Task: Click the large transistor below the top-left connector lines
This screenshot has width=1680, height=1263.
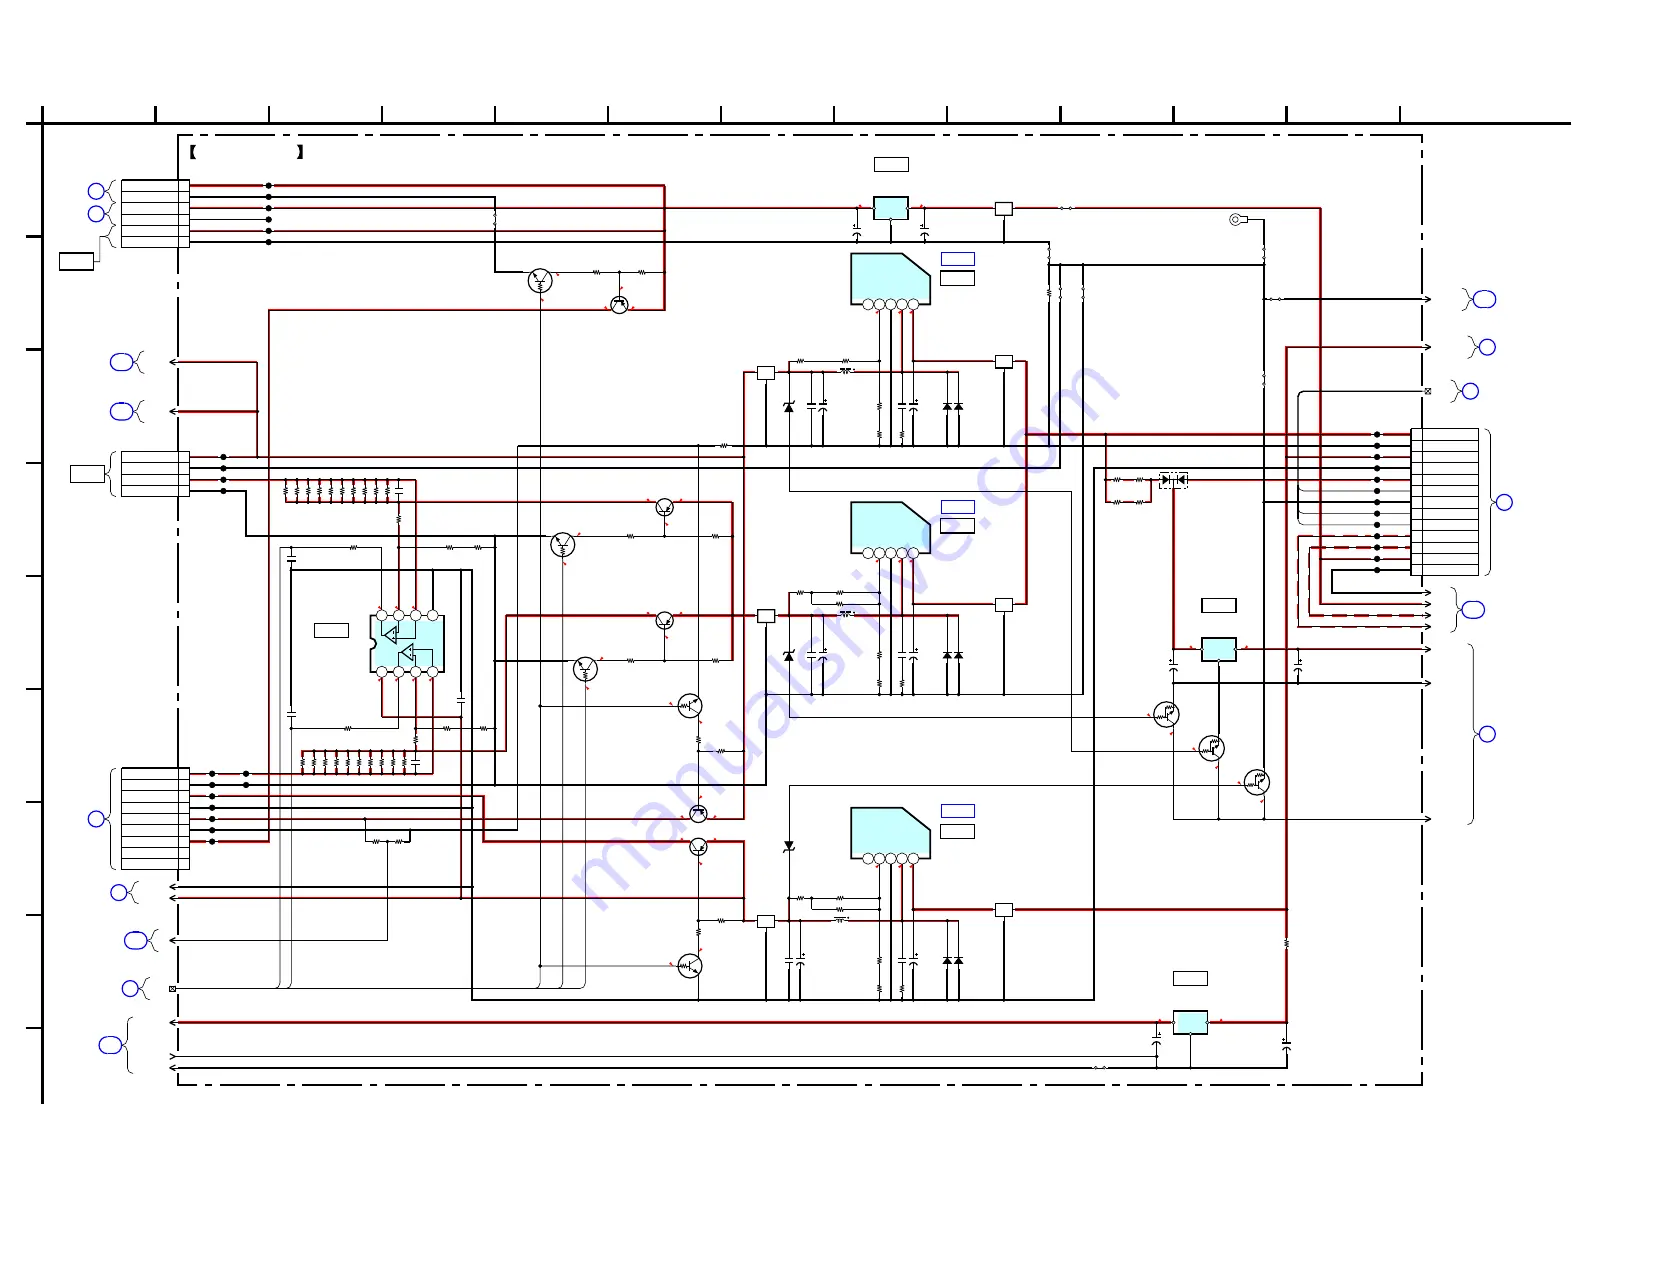Action: [540, 281]
